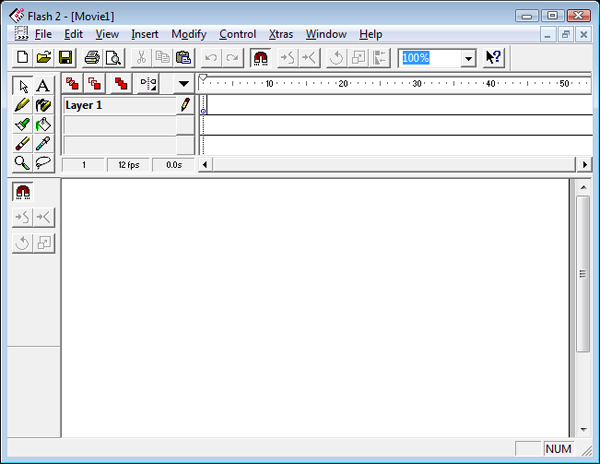Click the stage vertical scrollbar thumb
This screenshot has height=464, width=600.
583,274
